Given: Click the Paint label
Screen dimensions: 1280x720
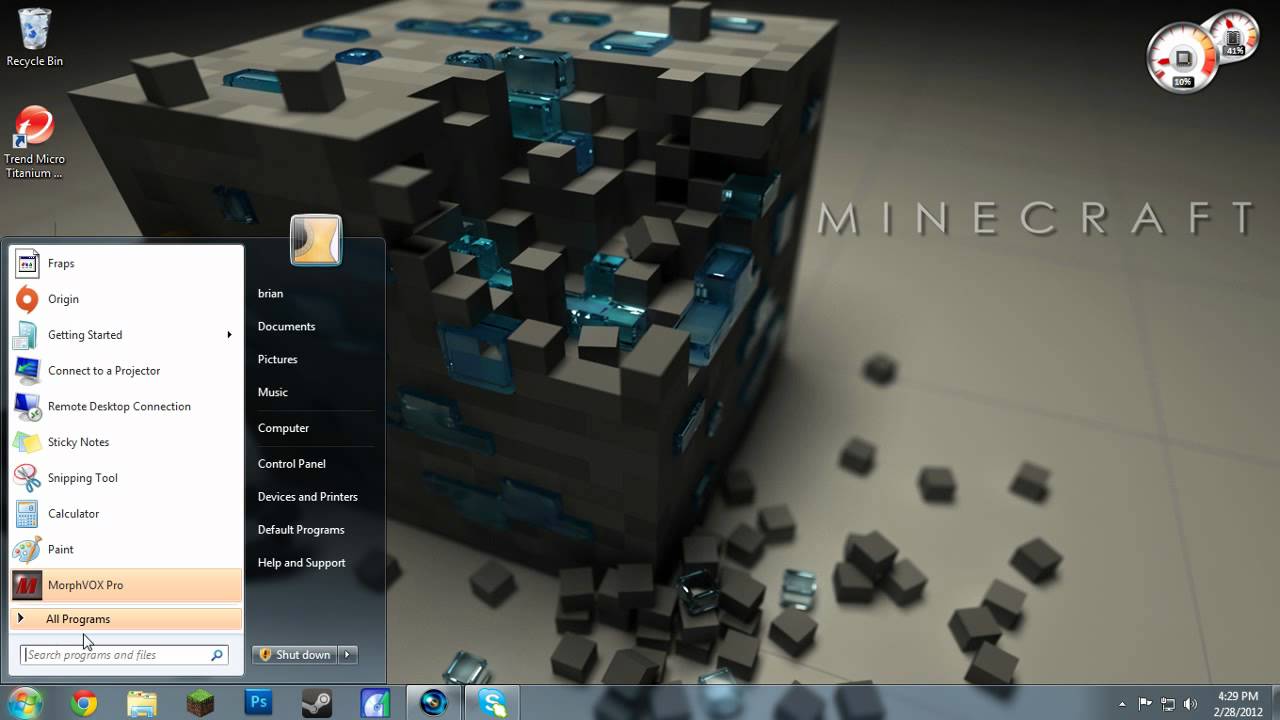Looking at the screenshot, I should click(61, 549).
